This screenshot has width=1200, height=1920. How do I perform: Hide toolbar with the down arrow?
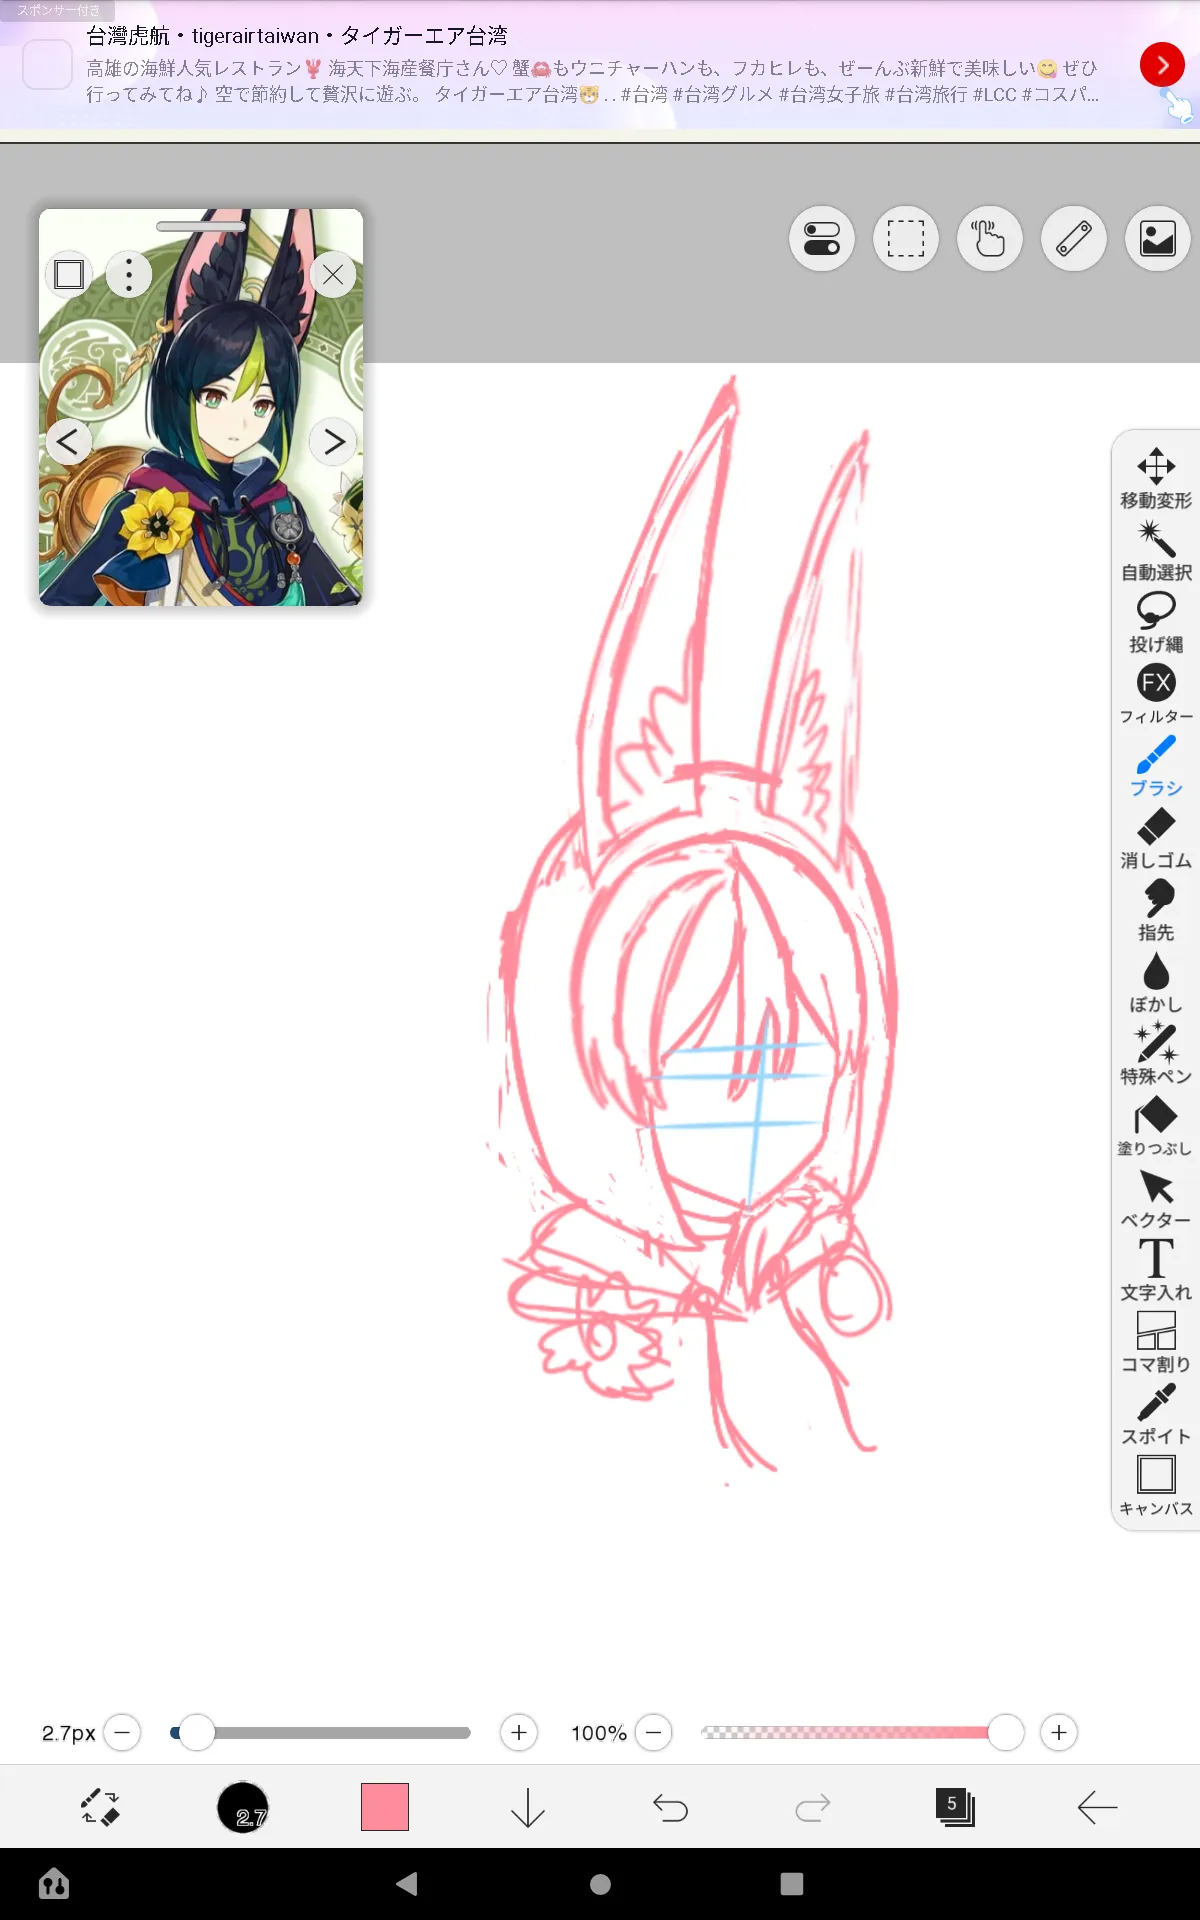[528, 1807]
